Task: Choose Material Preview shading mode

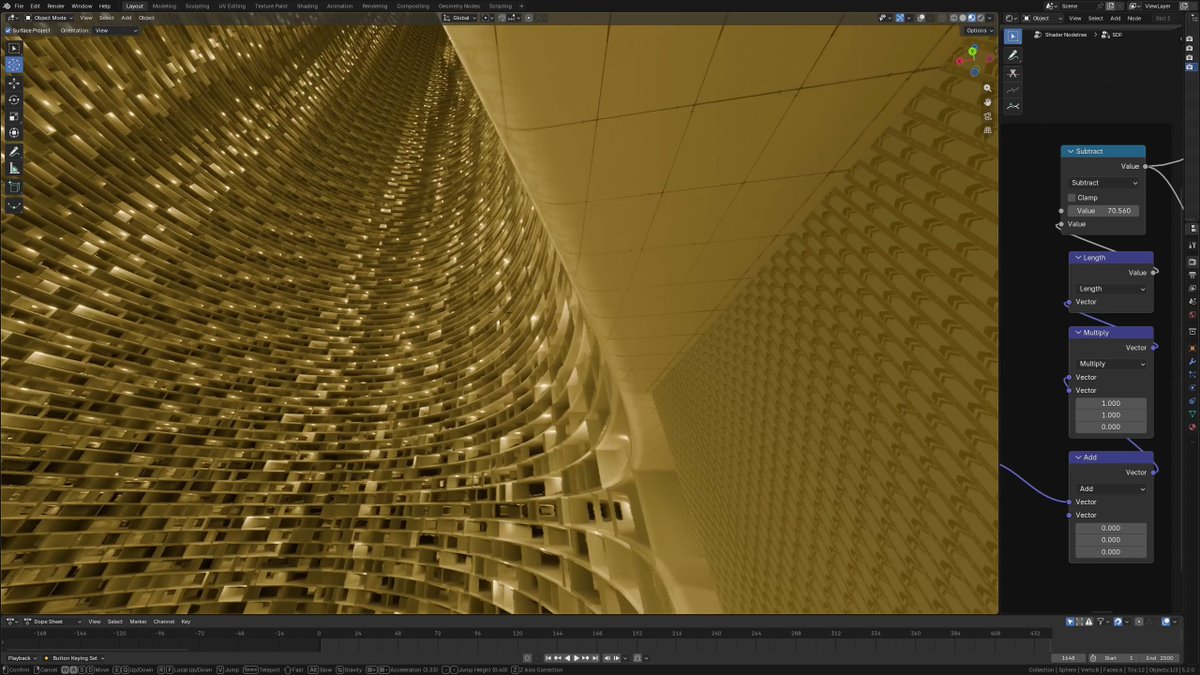Action: [972, 18]
